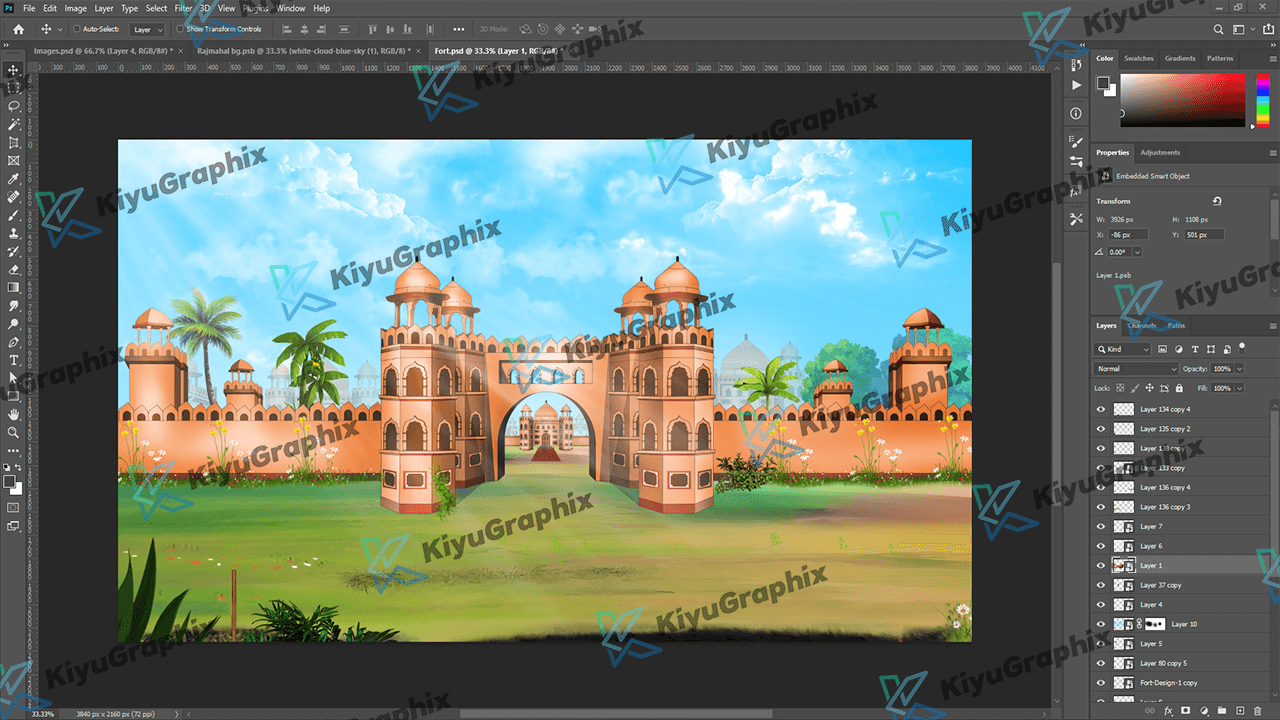Switch to the Swatches tab
The height and width of the screenshot is (720, 1280).
tap(1138, 58)
